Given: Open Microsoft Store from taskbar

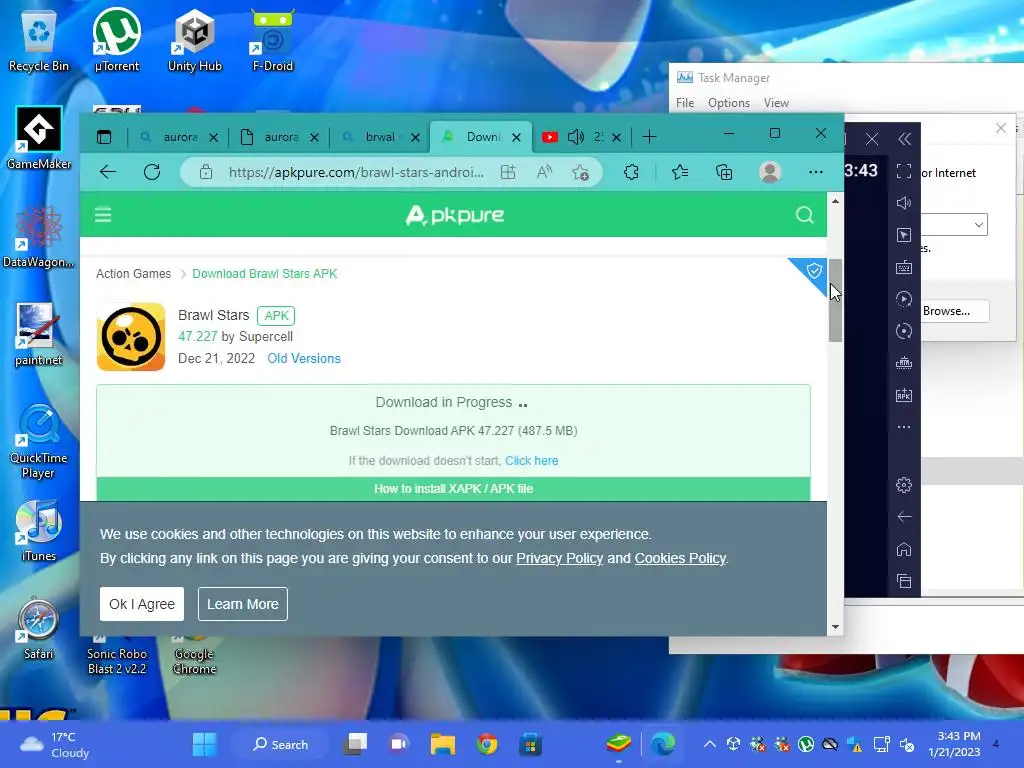Looking at the screenshot, I should pos(530,744).
